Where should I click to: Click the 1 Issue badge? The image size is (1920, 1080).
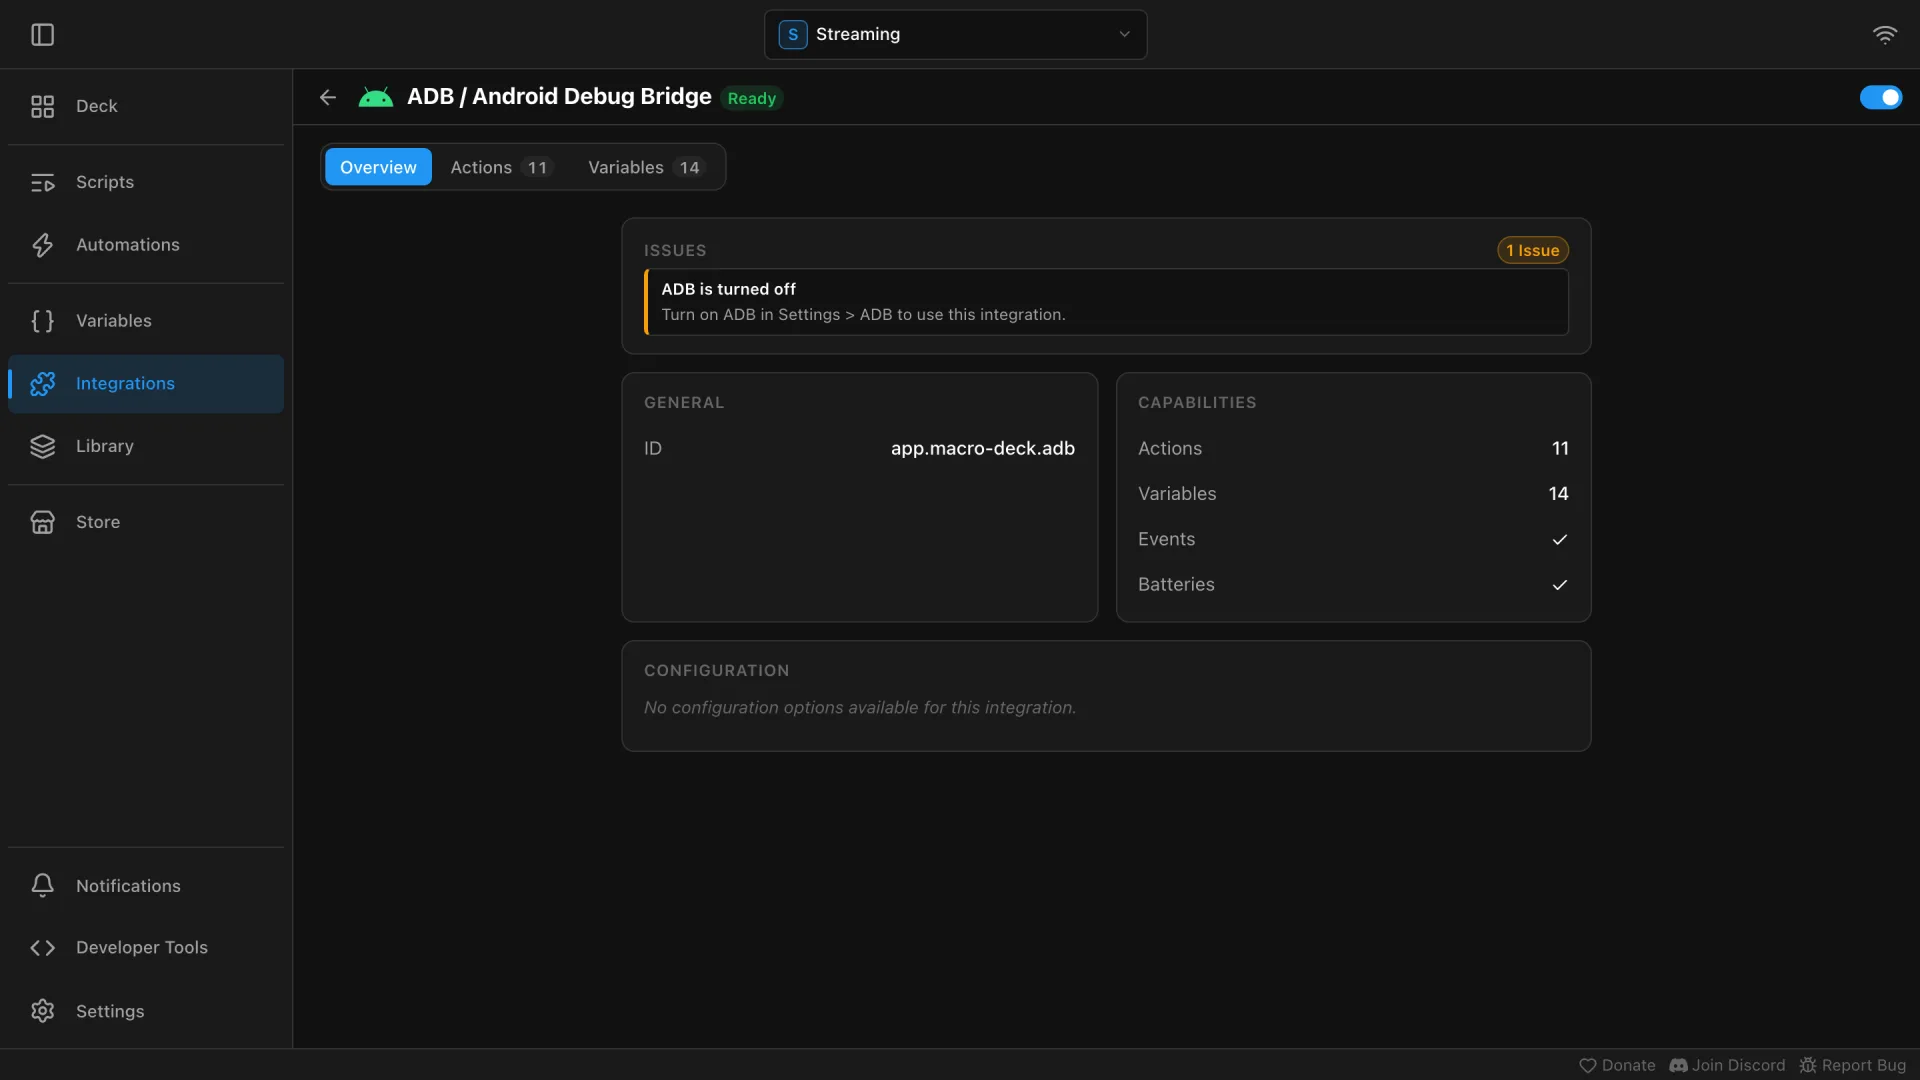(1532, 250)
